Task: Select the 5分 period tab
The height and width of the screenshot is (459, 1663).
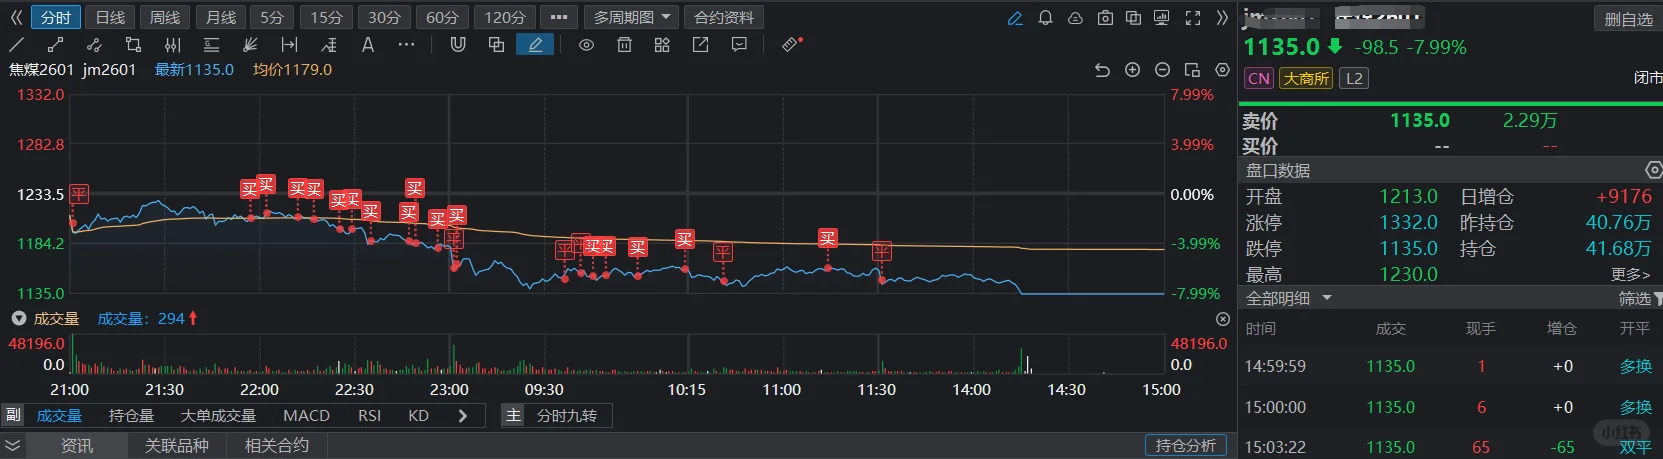Action: (272, 18)
